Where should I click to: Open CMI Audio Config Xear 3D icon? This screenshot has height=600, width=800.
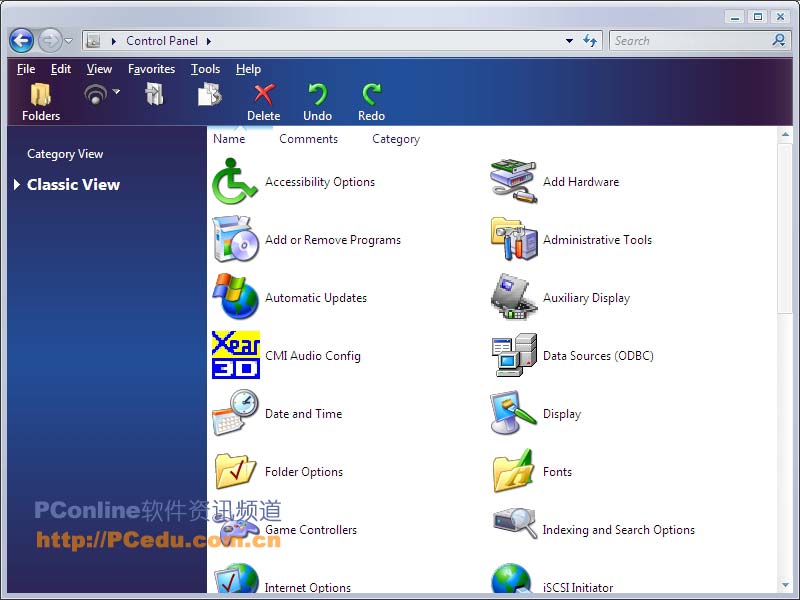(x=236, y=355)
